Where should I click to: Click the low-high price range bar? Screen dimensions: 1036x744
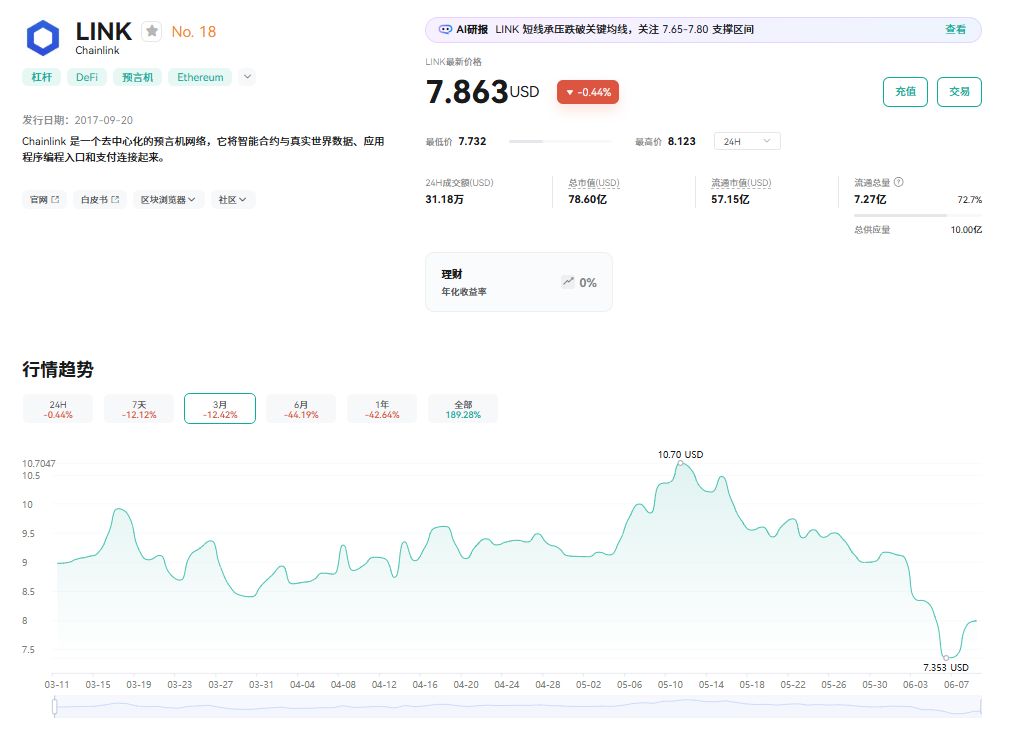[560, 141]
